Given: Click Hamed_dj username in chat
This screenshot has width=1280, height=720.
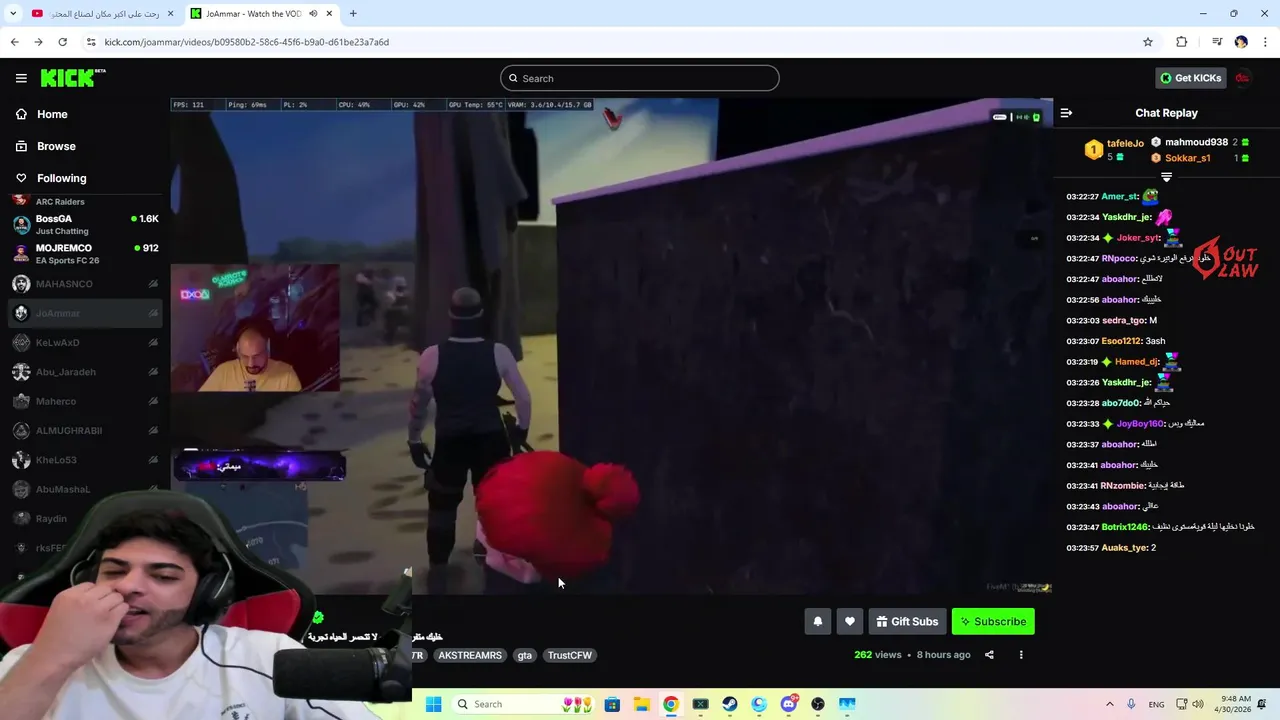Looking at the screenshot, I should (x=1136, y=362).
